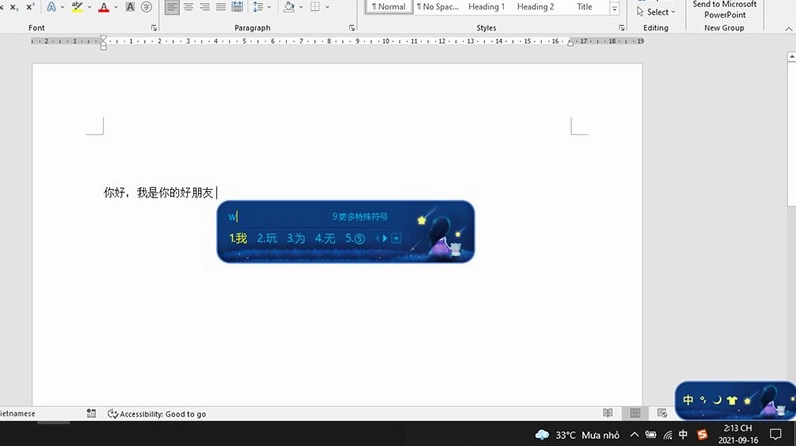Apply superscript formatting
The height and width of the screenshot is (446, 796).
point(30,7)
